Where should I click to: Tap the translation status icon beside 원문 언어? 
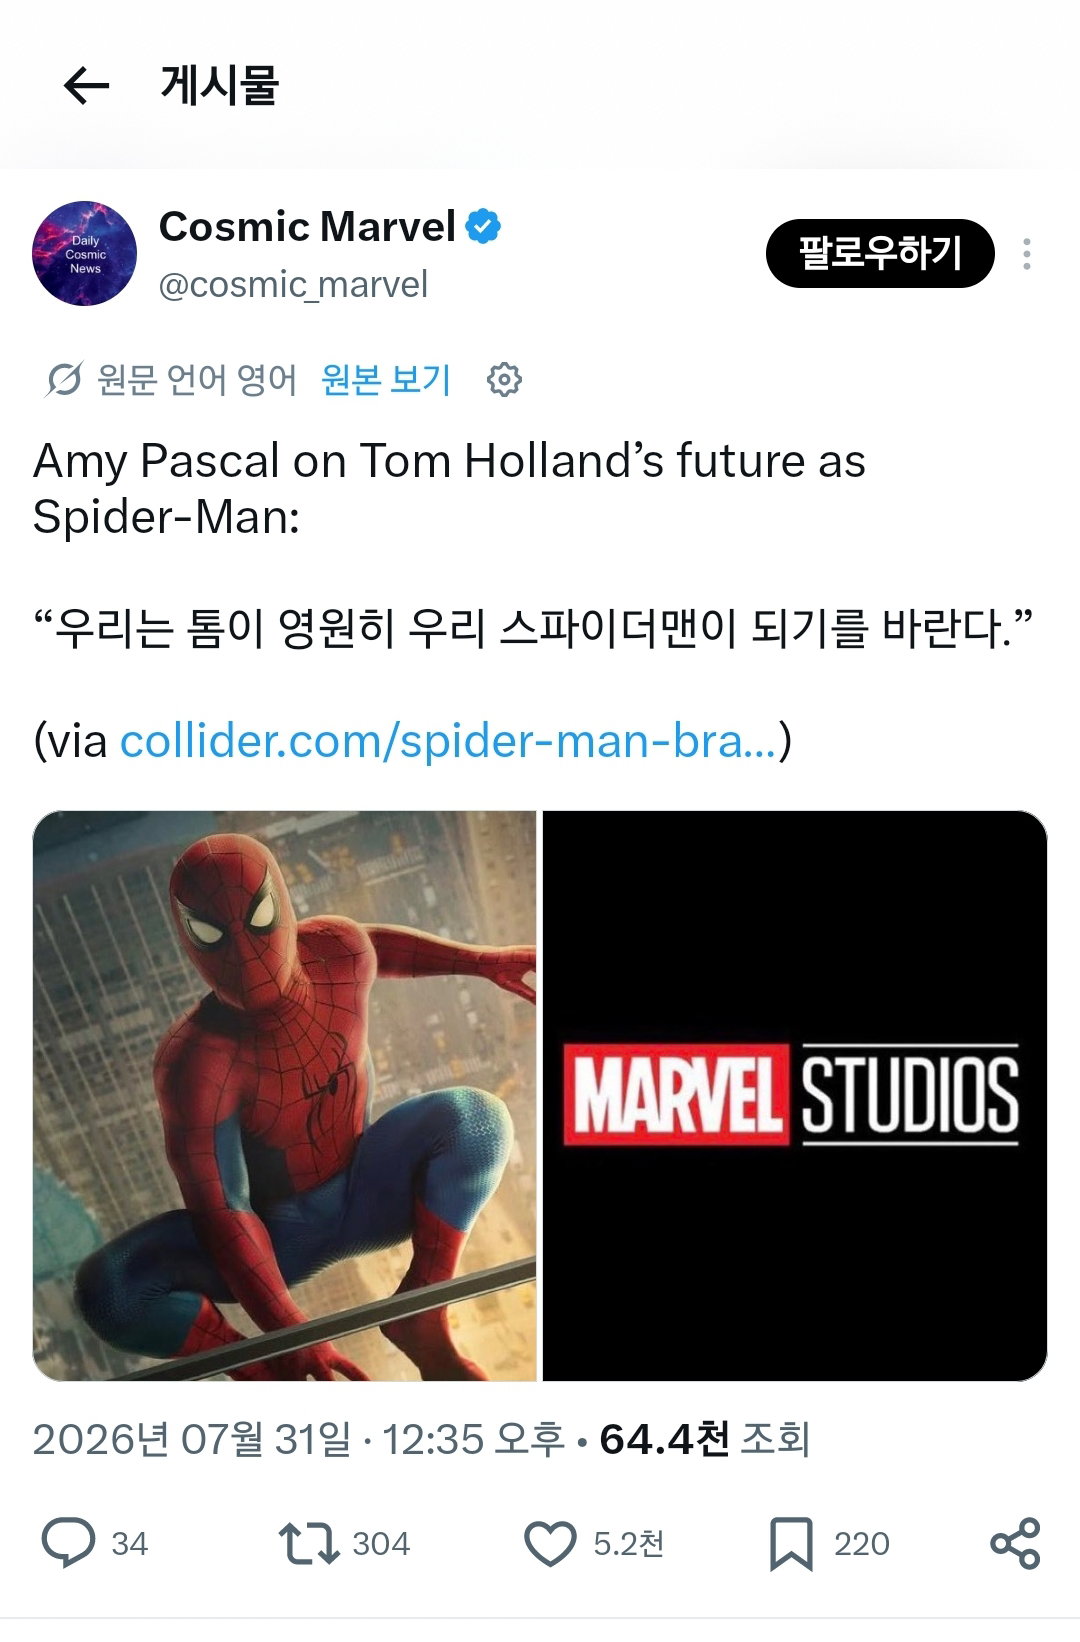[x=64, y=380]
